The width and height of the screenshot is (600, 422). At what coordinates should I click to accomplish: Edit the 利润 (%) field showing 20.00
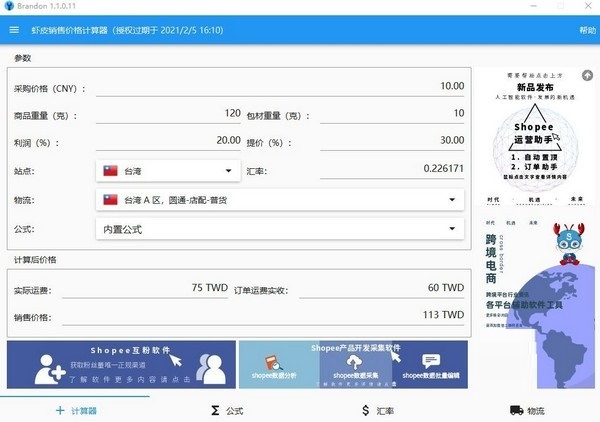point(168,141)
